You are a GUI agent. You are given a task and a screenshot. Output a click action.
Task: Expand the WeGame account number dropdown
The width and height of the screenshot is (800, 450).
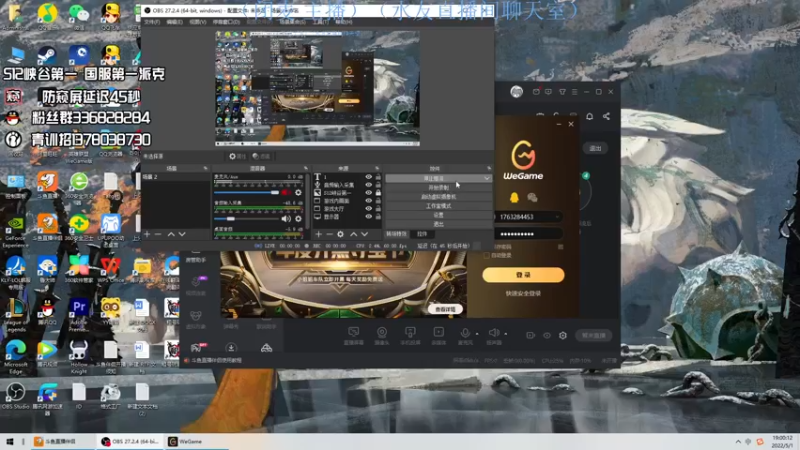click(x=557, y=217)
